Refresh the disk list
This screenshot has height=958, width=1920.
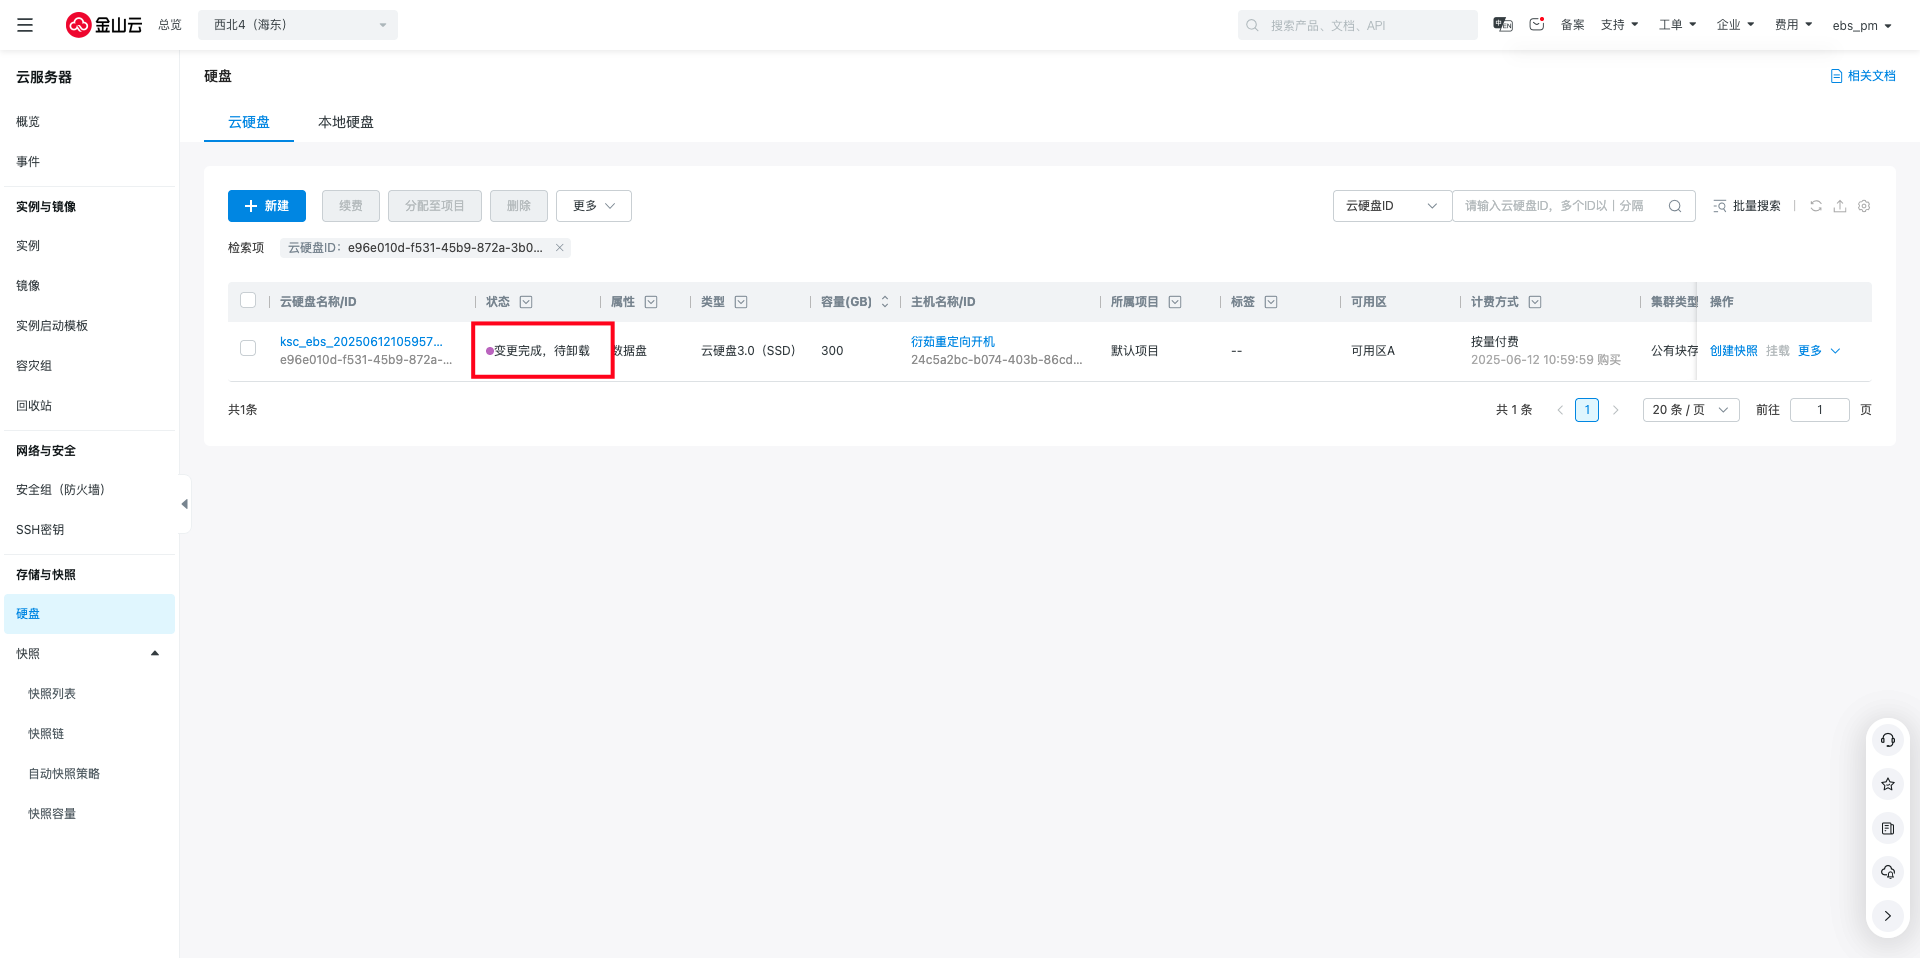click(1816, 206)
